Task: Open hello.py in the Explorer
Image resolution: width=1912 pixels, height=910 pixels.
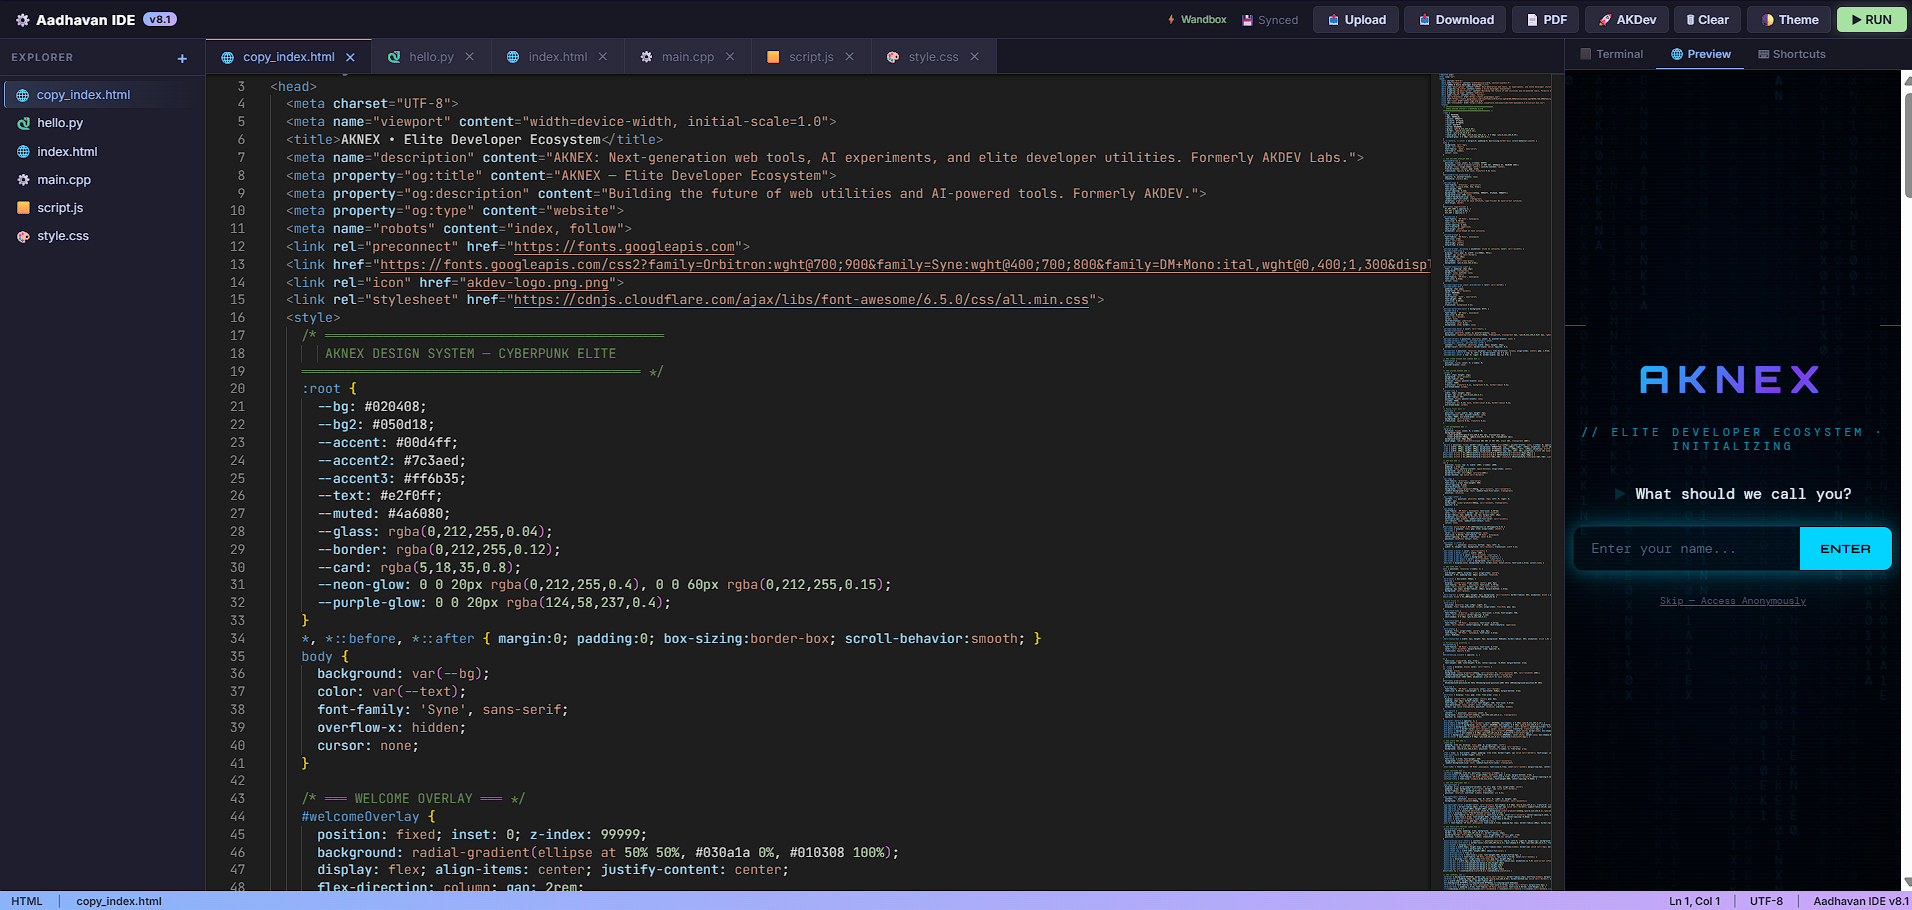Action: click(x=60, y=123)
